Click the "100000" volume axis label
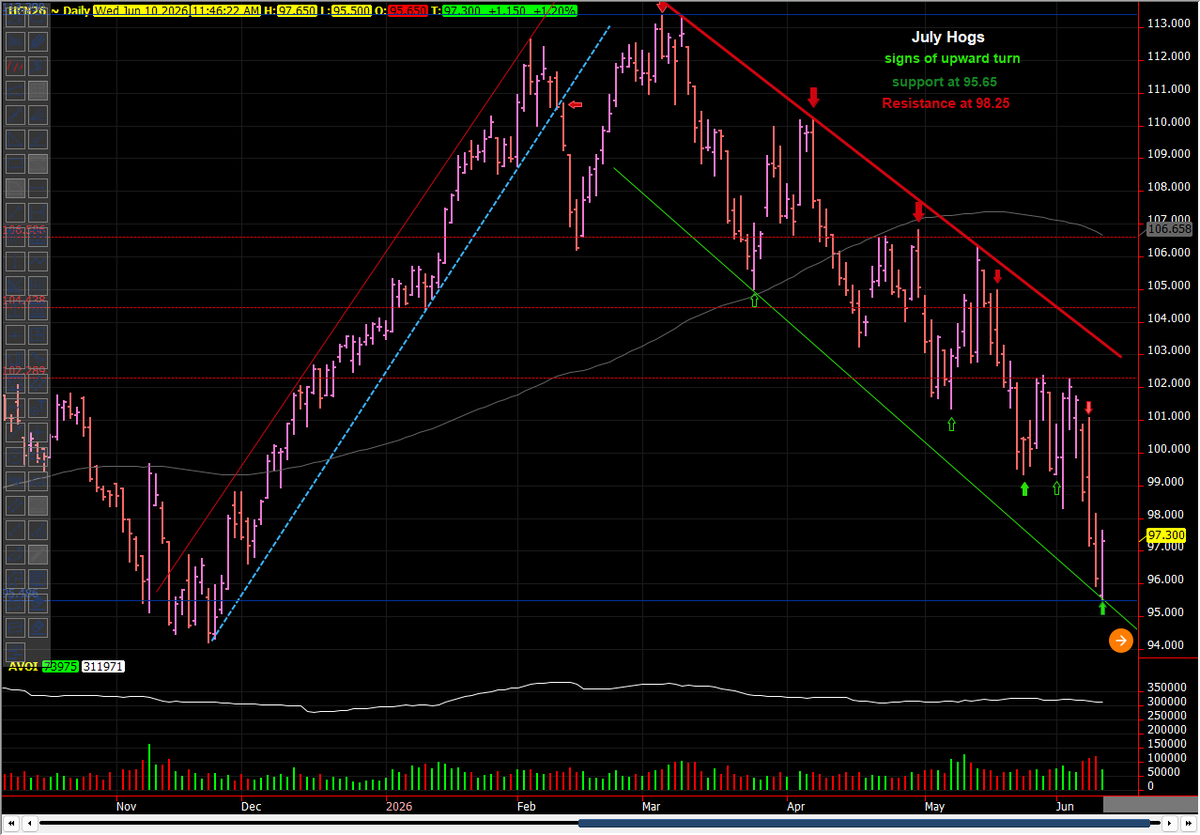1200x835 pixels. click(1165, 758)
